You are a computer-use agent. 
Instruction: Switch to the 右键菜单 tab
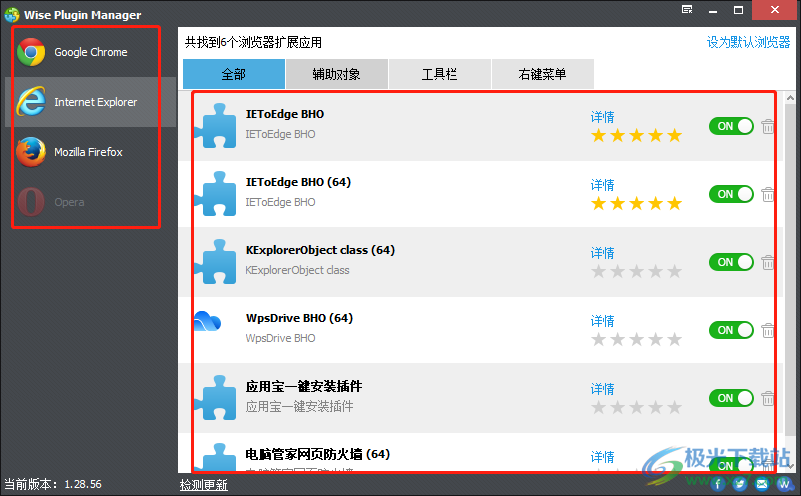(543, 74)
